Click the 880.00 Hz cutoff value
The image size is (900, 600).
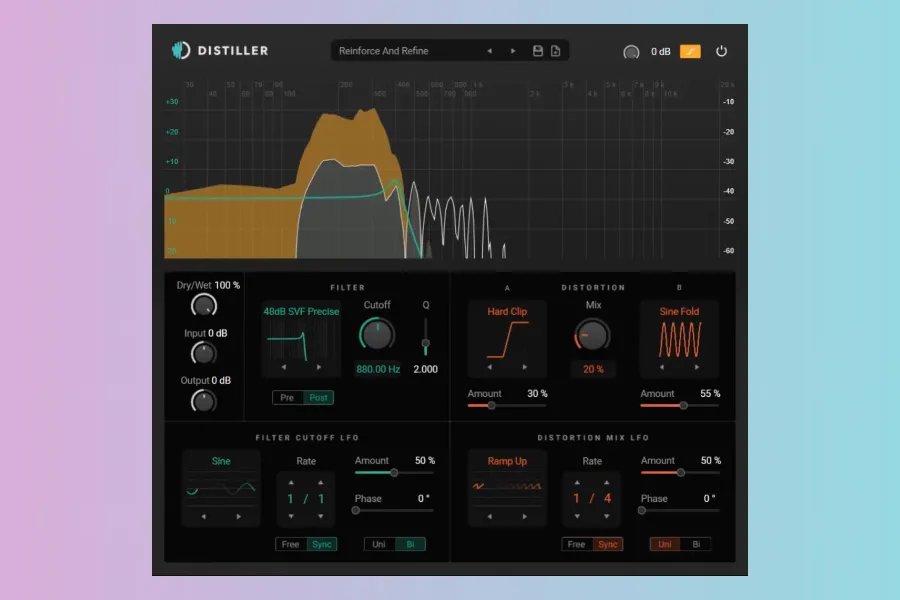(x=378, y=369)
